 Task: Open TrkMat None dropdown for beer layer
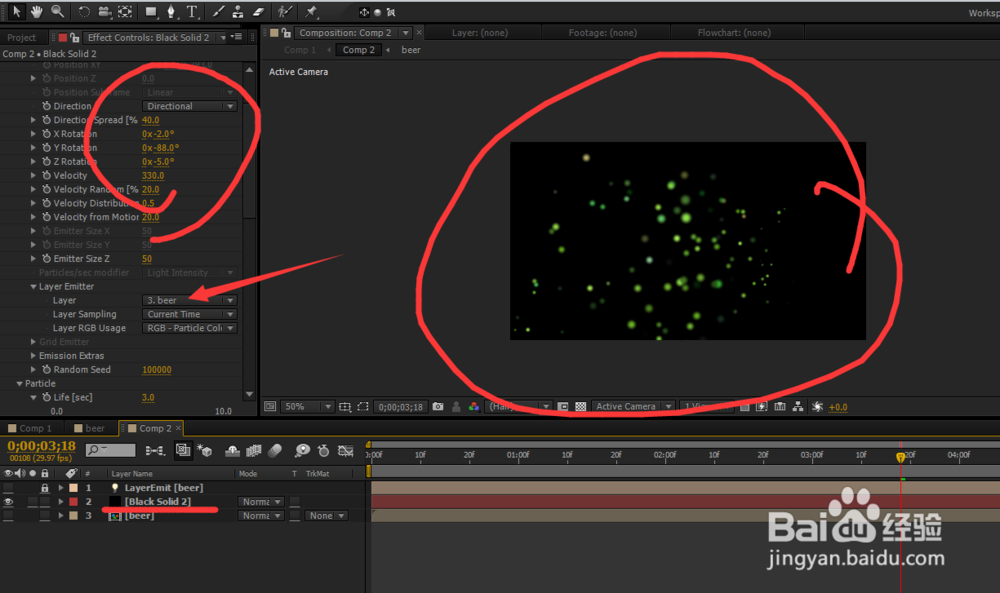[x=327, y=516]
